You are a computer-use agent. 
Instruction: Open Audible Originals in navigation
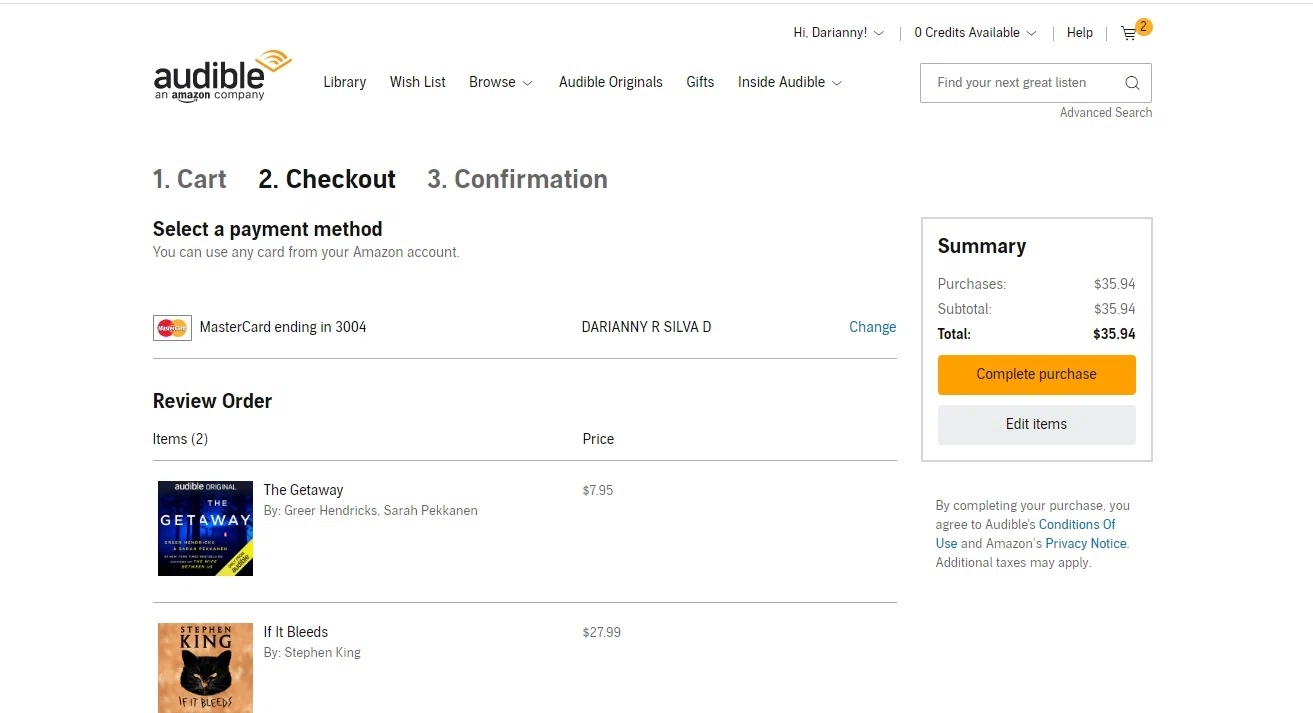610,82
